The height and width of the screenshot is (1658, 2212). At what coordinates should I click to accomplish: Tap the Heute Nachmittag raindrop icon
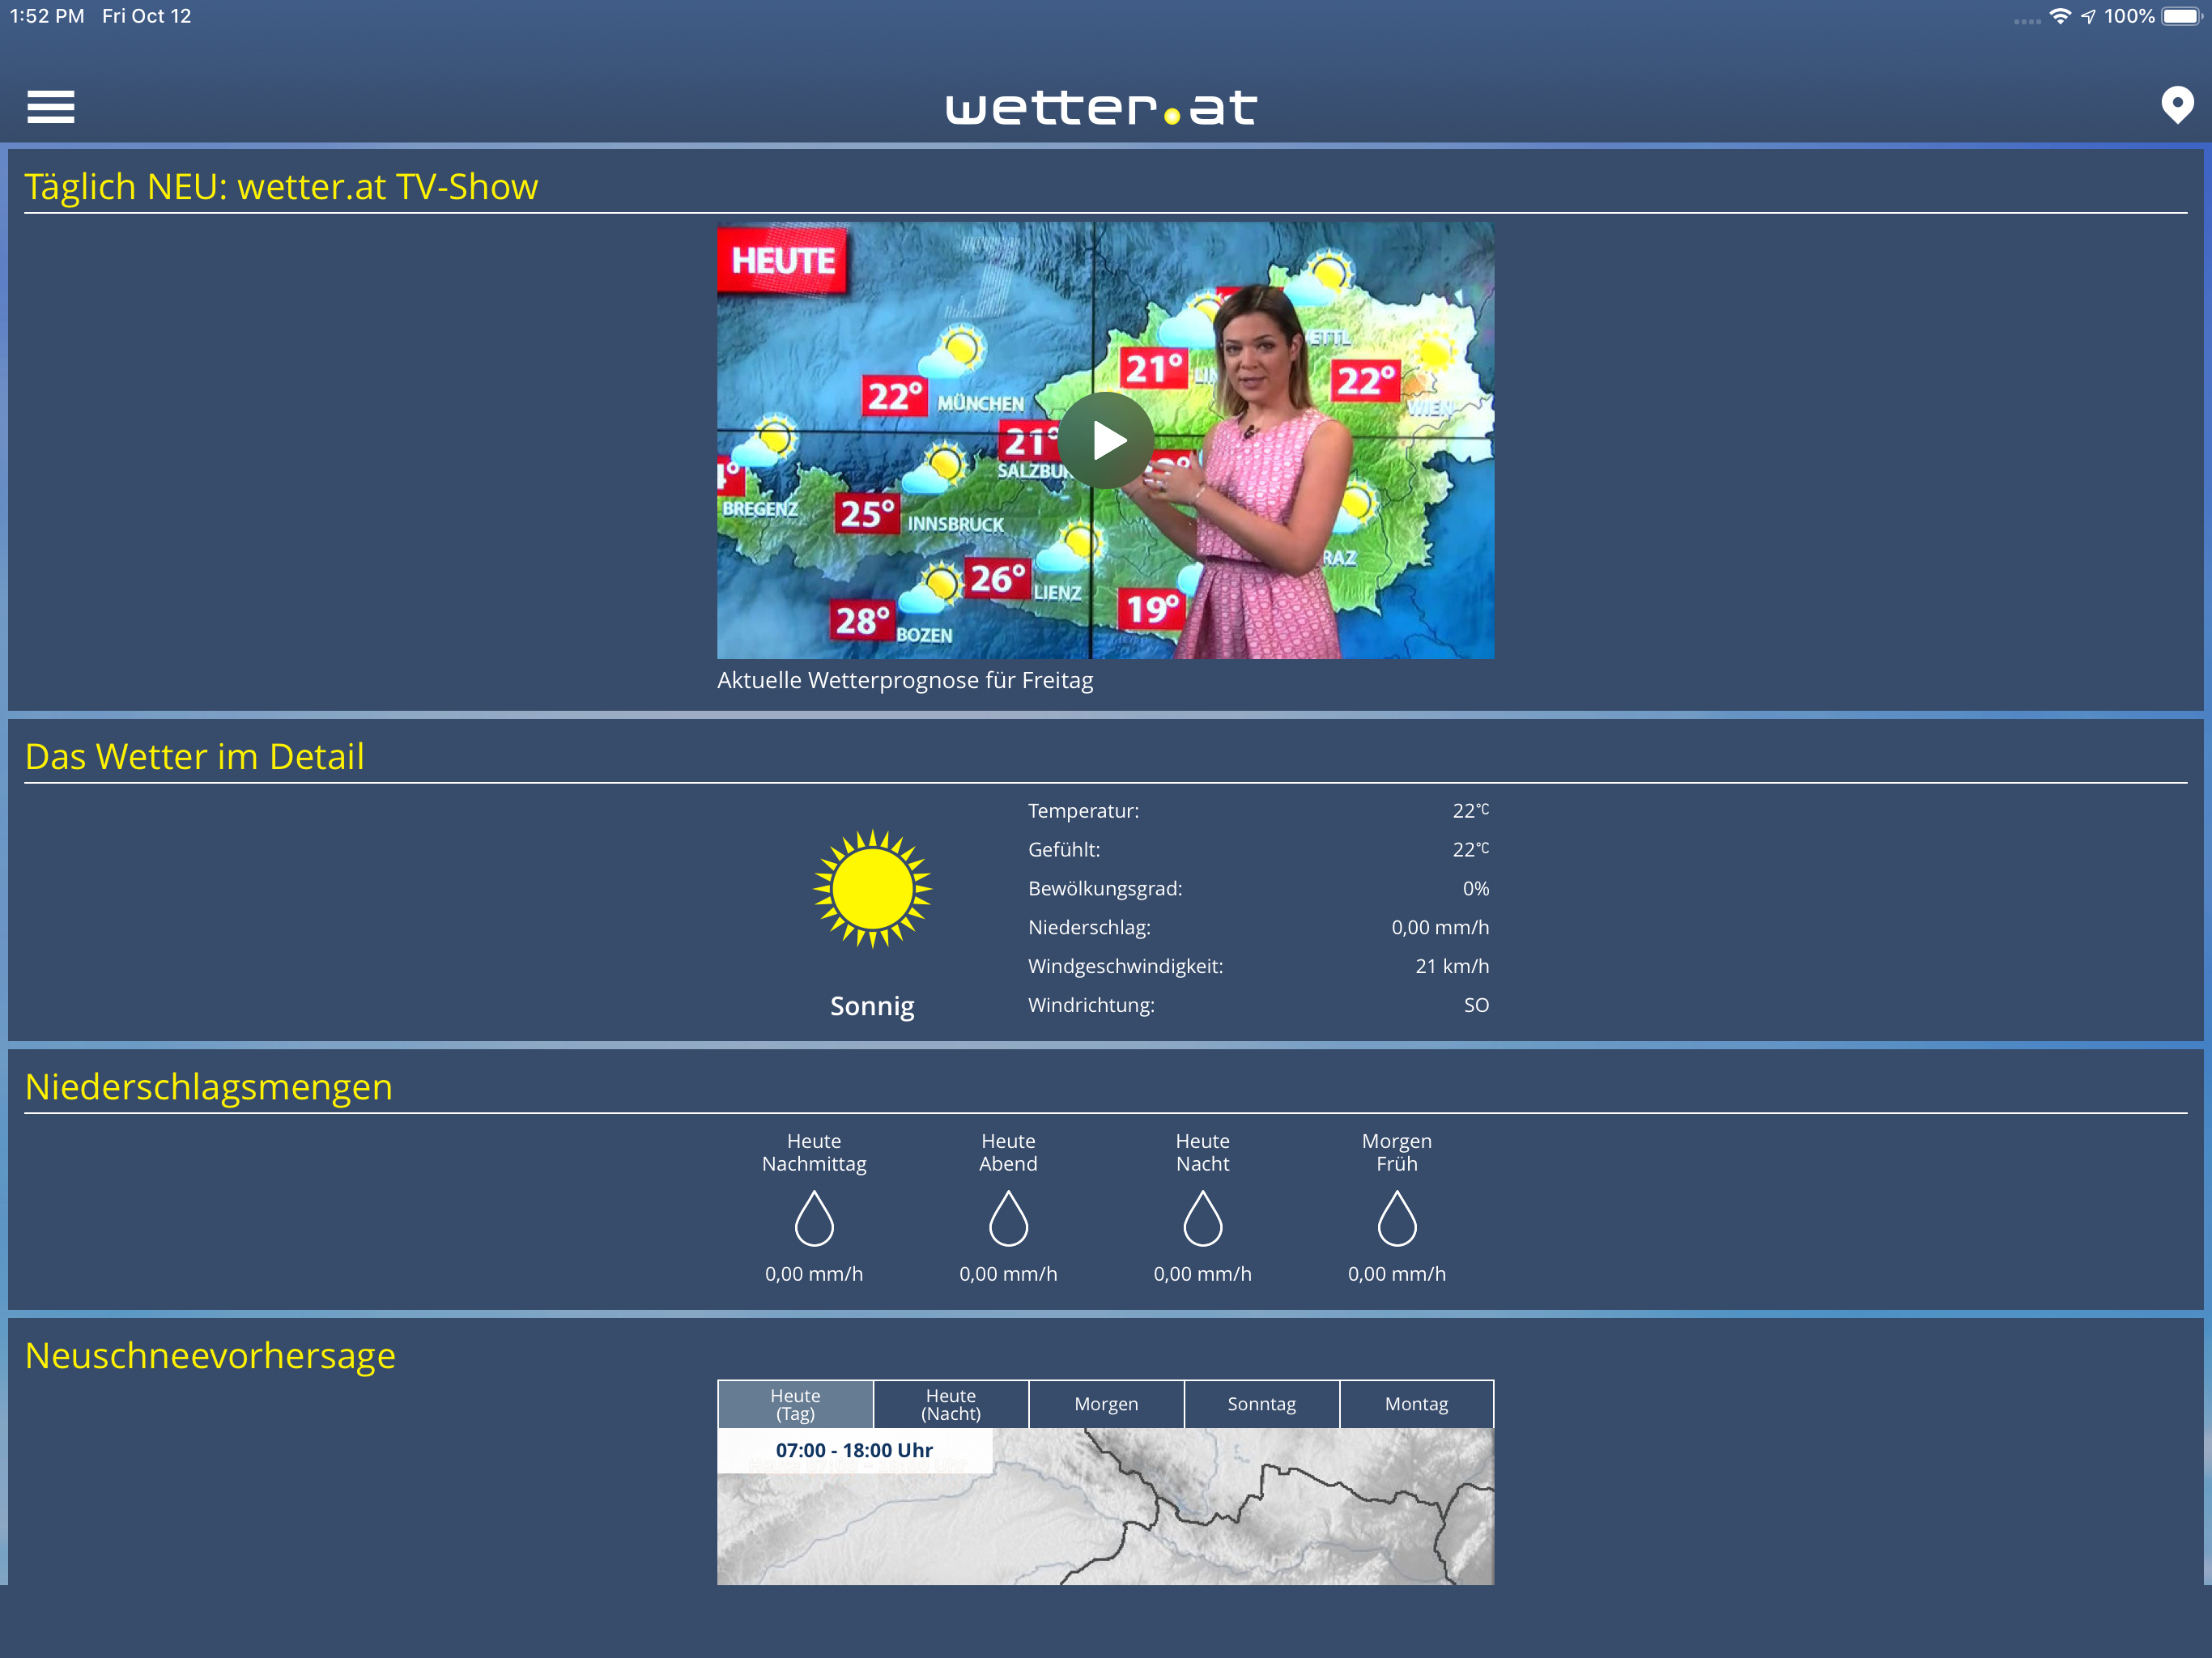tap(814, 1218)
